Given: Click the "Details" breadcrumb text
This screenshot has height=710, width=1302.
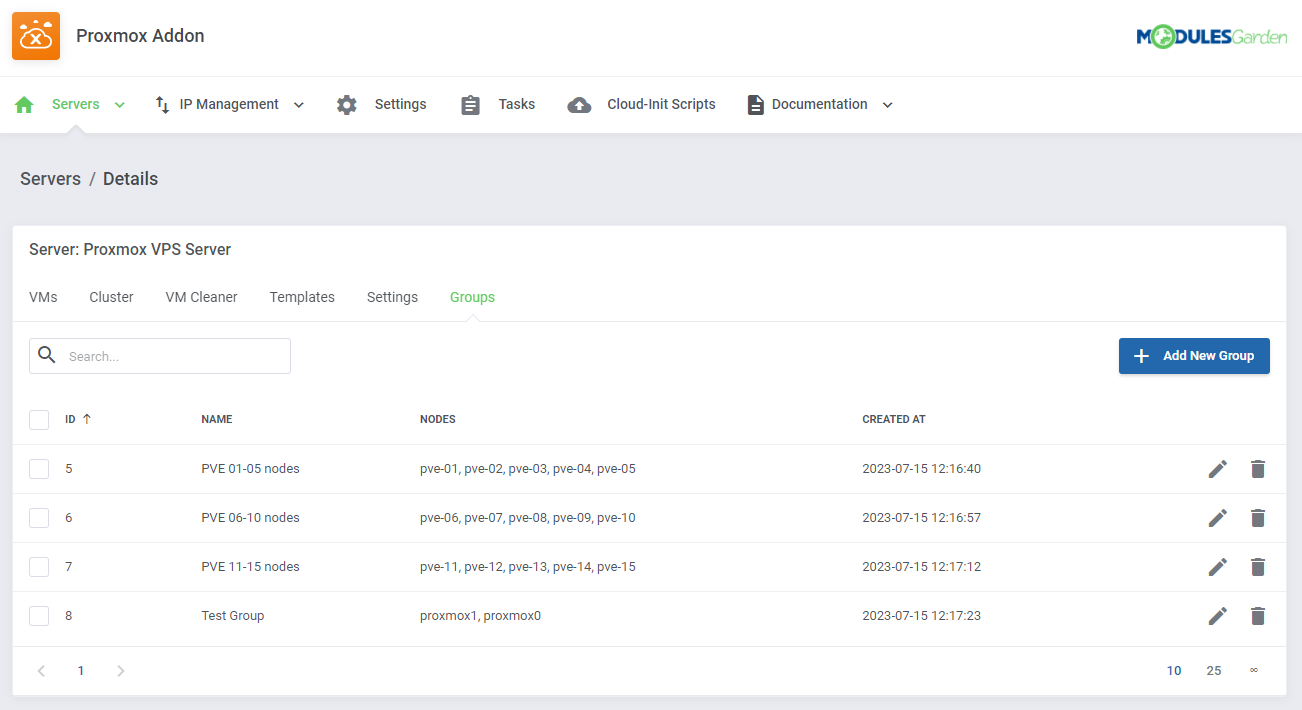Looking at the screenshot, I should pyautogui.click(x=130, y=179).
